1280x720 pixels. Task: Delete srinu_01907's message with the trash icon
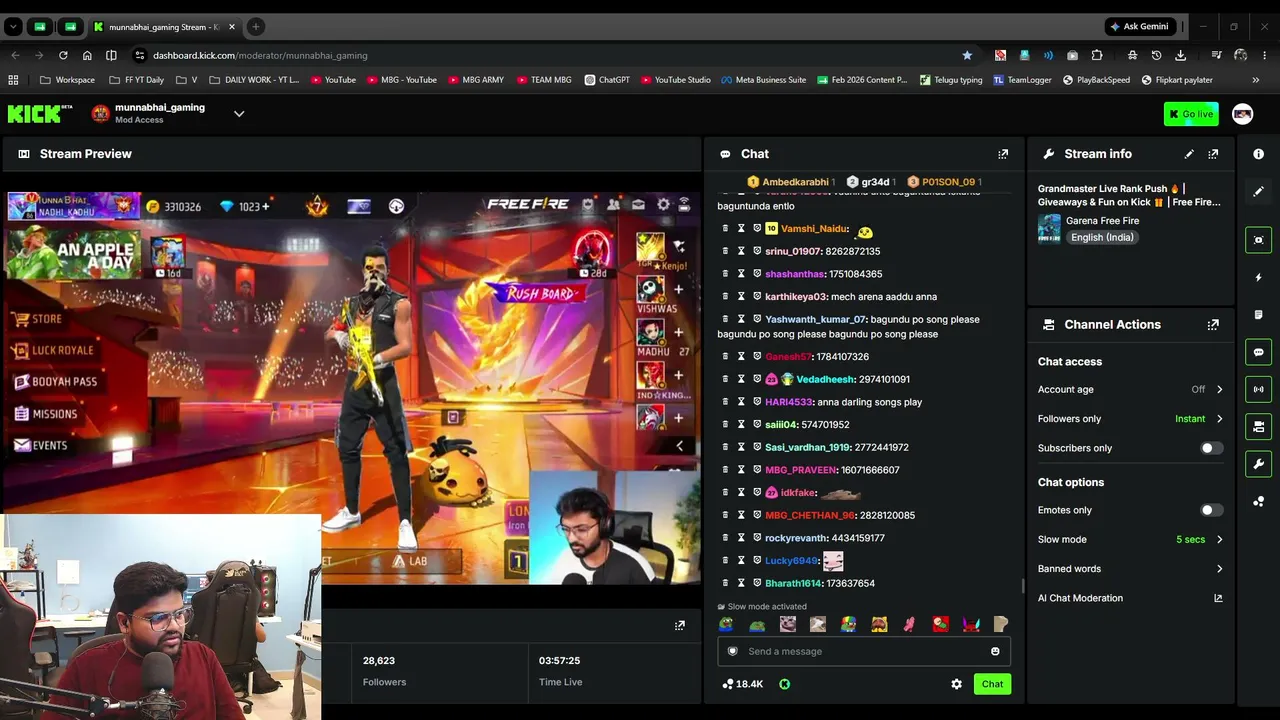click(x=725, y=251)
